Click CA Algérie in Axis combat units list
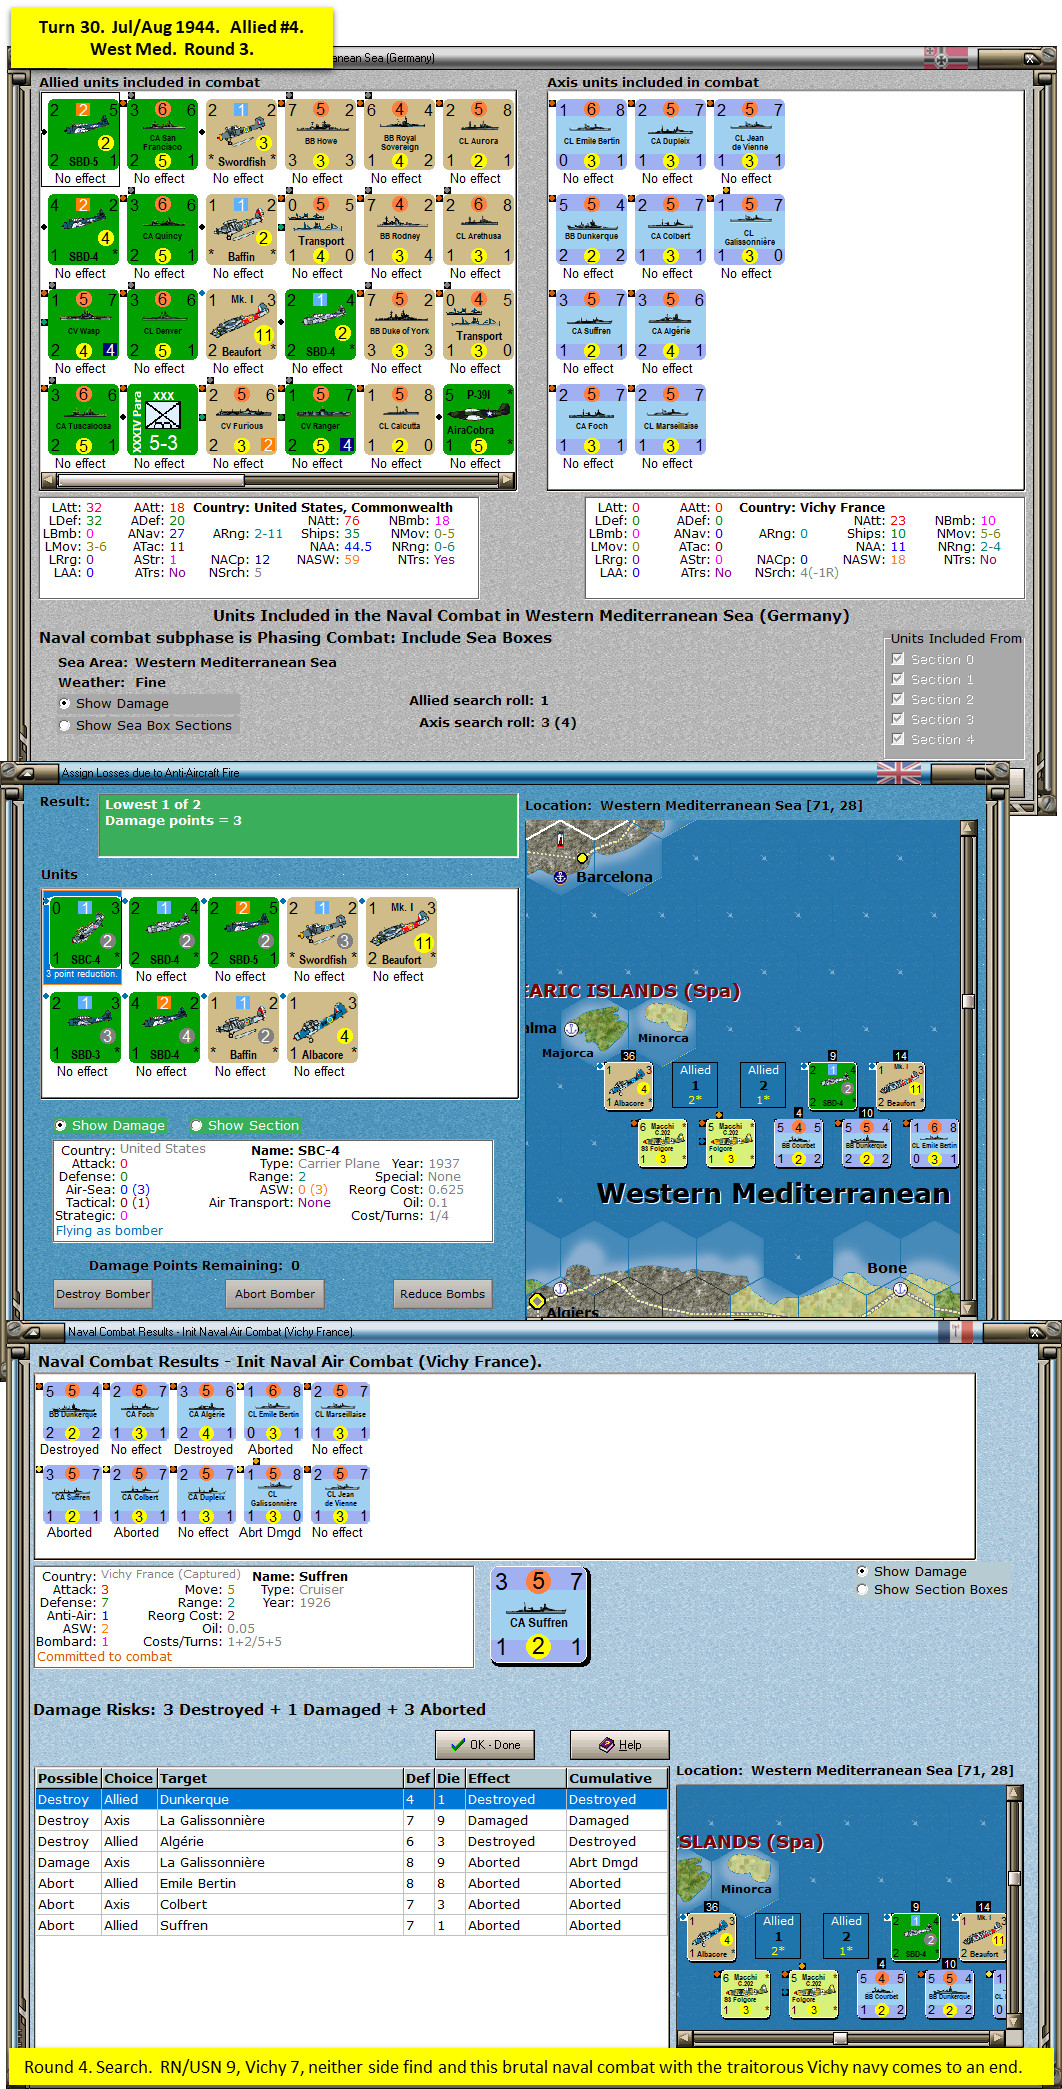The image size is (1062, 2089). [x=670, y=325]
